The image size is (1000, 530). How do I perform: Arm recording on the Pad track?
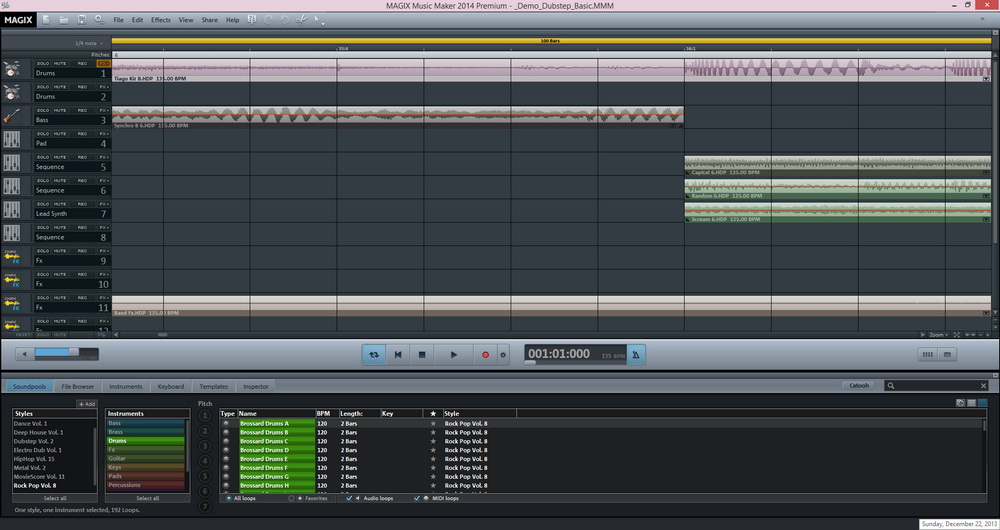(82, 134)
